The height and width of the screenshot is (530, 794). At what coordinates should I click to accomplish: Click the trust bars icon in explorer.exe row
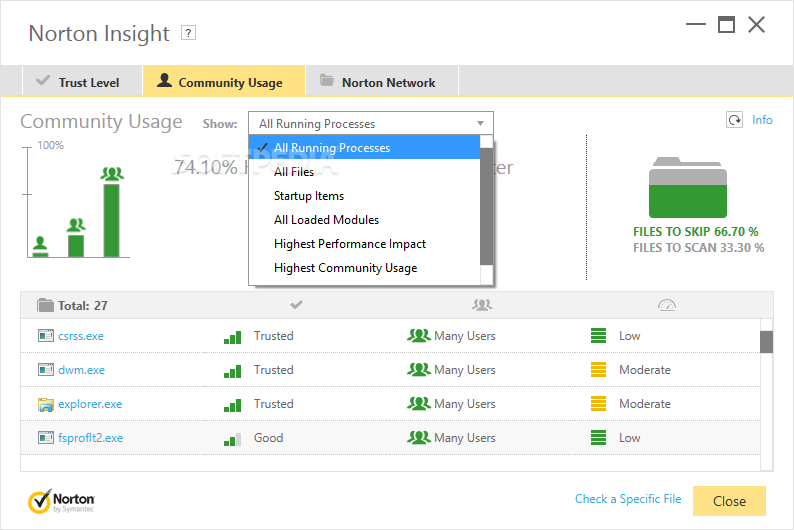pyautogui.click(x=232, y=405)
